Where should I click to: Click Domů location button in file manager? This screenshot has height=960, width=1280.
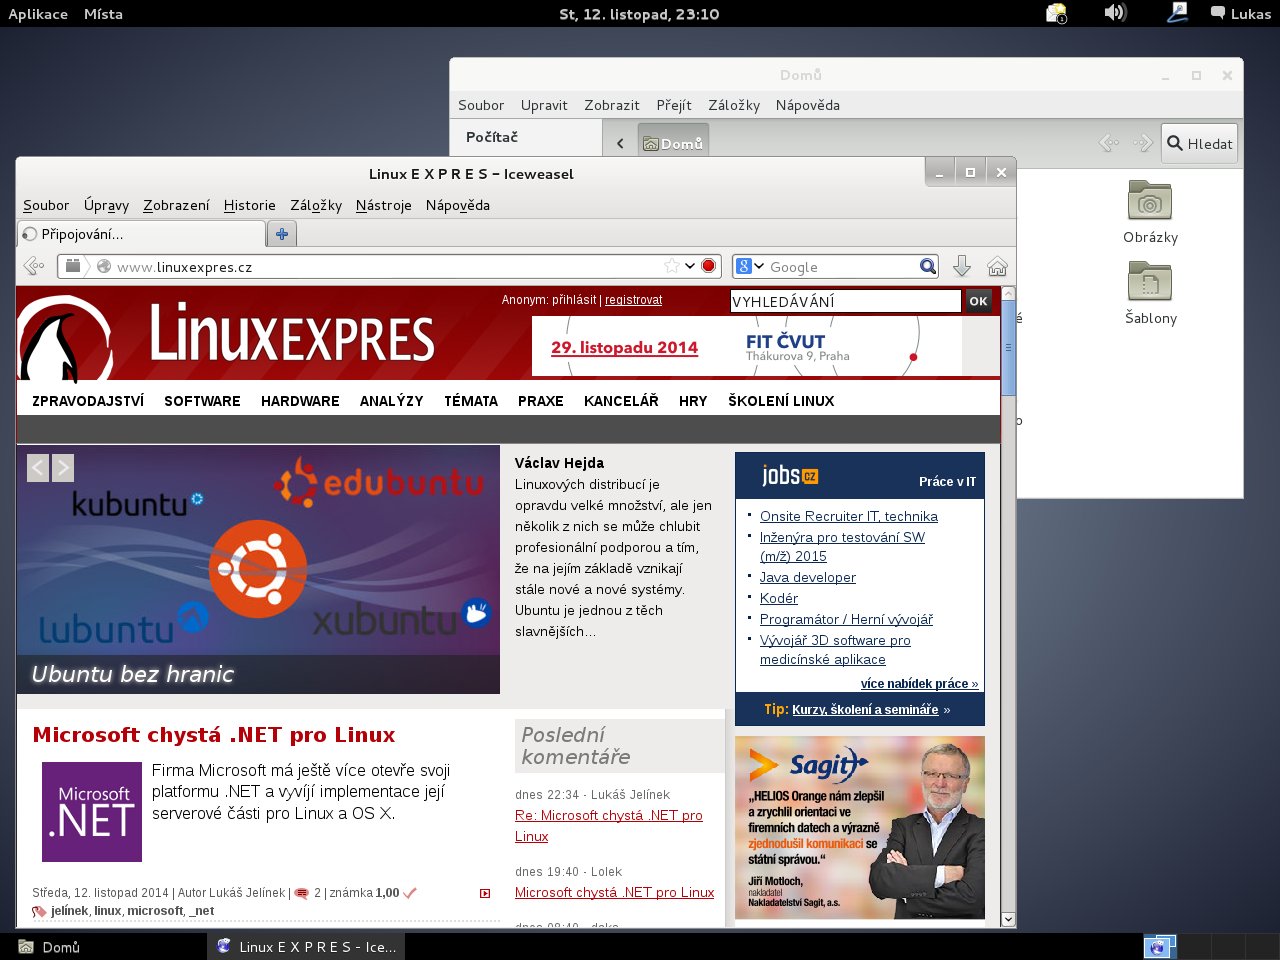click(673, 143)
